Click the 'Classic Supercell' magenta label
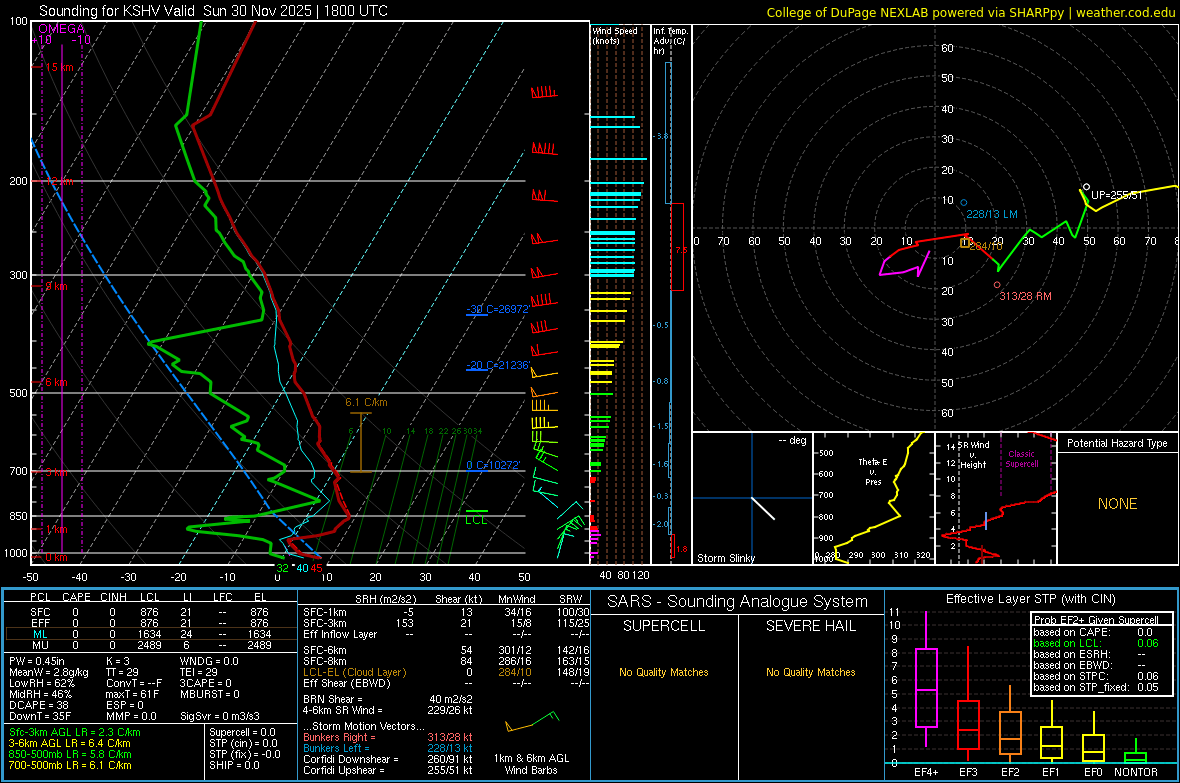1180x783 pixels. click(1022, 459)
